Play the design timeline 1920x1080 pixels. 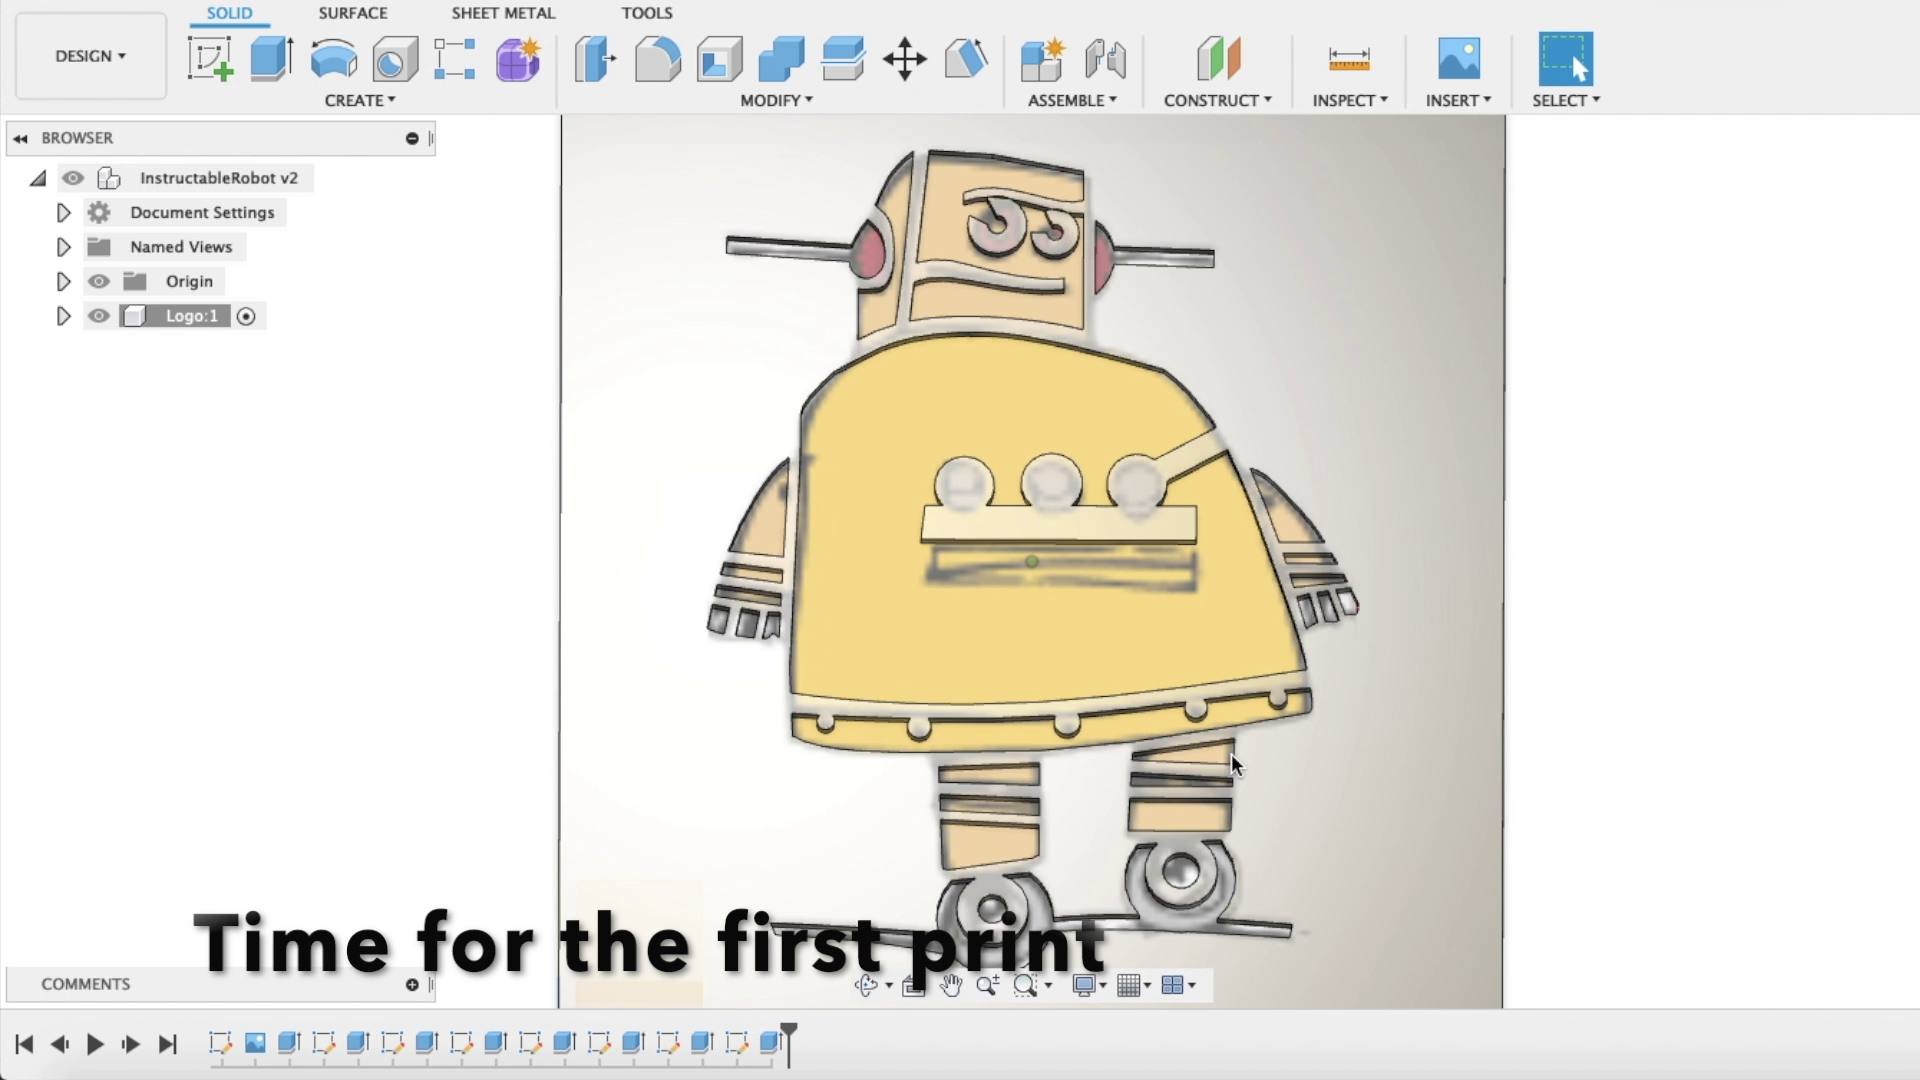click(x=94, y=1043)
